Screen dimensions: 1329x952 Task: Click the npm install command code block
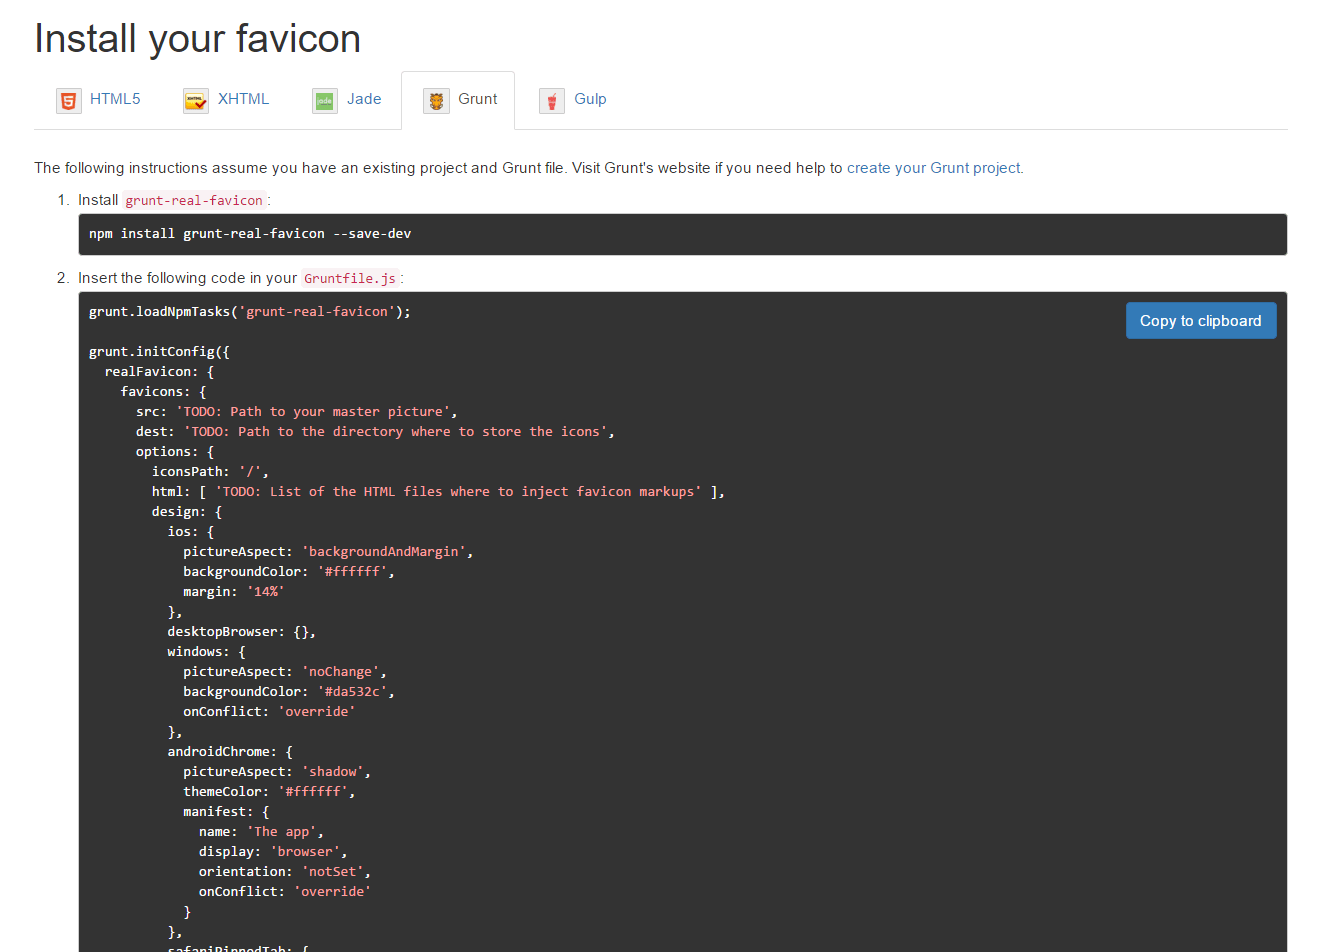pyautogui.click(x=250, y=233)
